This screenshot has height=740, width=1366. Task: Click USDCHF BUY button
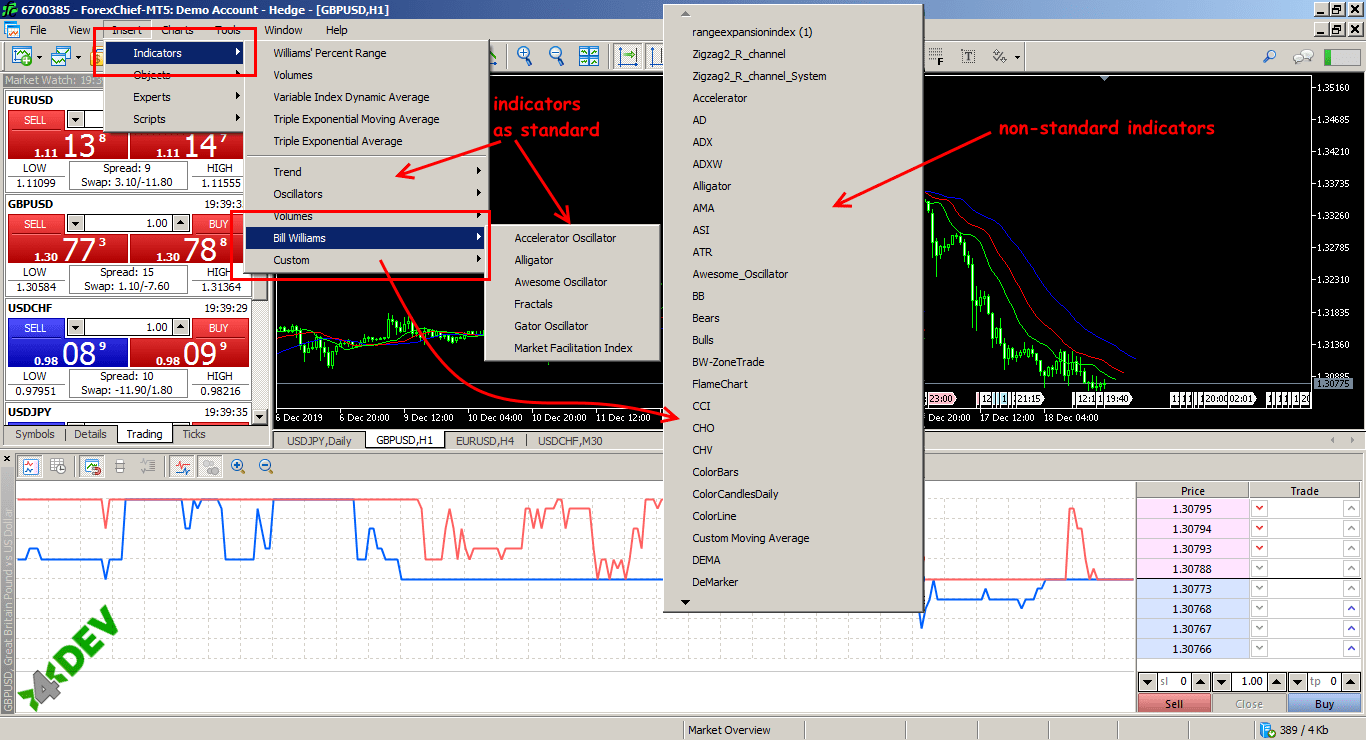pyautogui.click(x=219, y=328)
